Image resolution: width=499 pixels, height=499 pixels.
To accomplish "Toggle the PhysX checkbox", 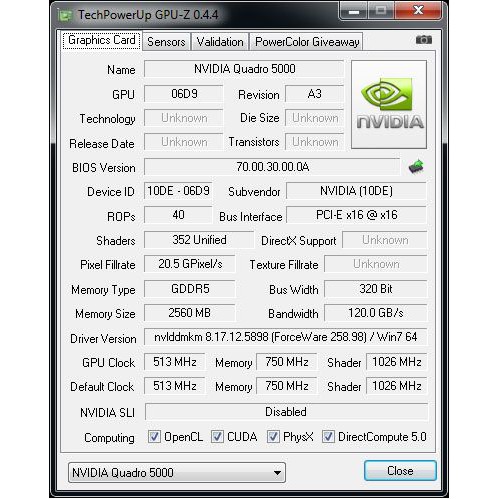I will (273, 437).
